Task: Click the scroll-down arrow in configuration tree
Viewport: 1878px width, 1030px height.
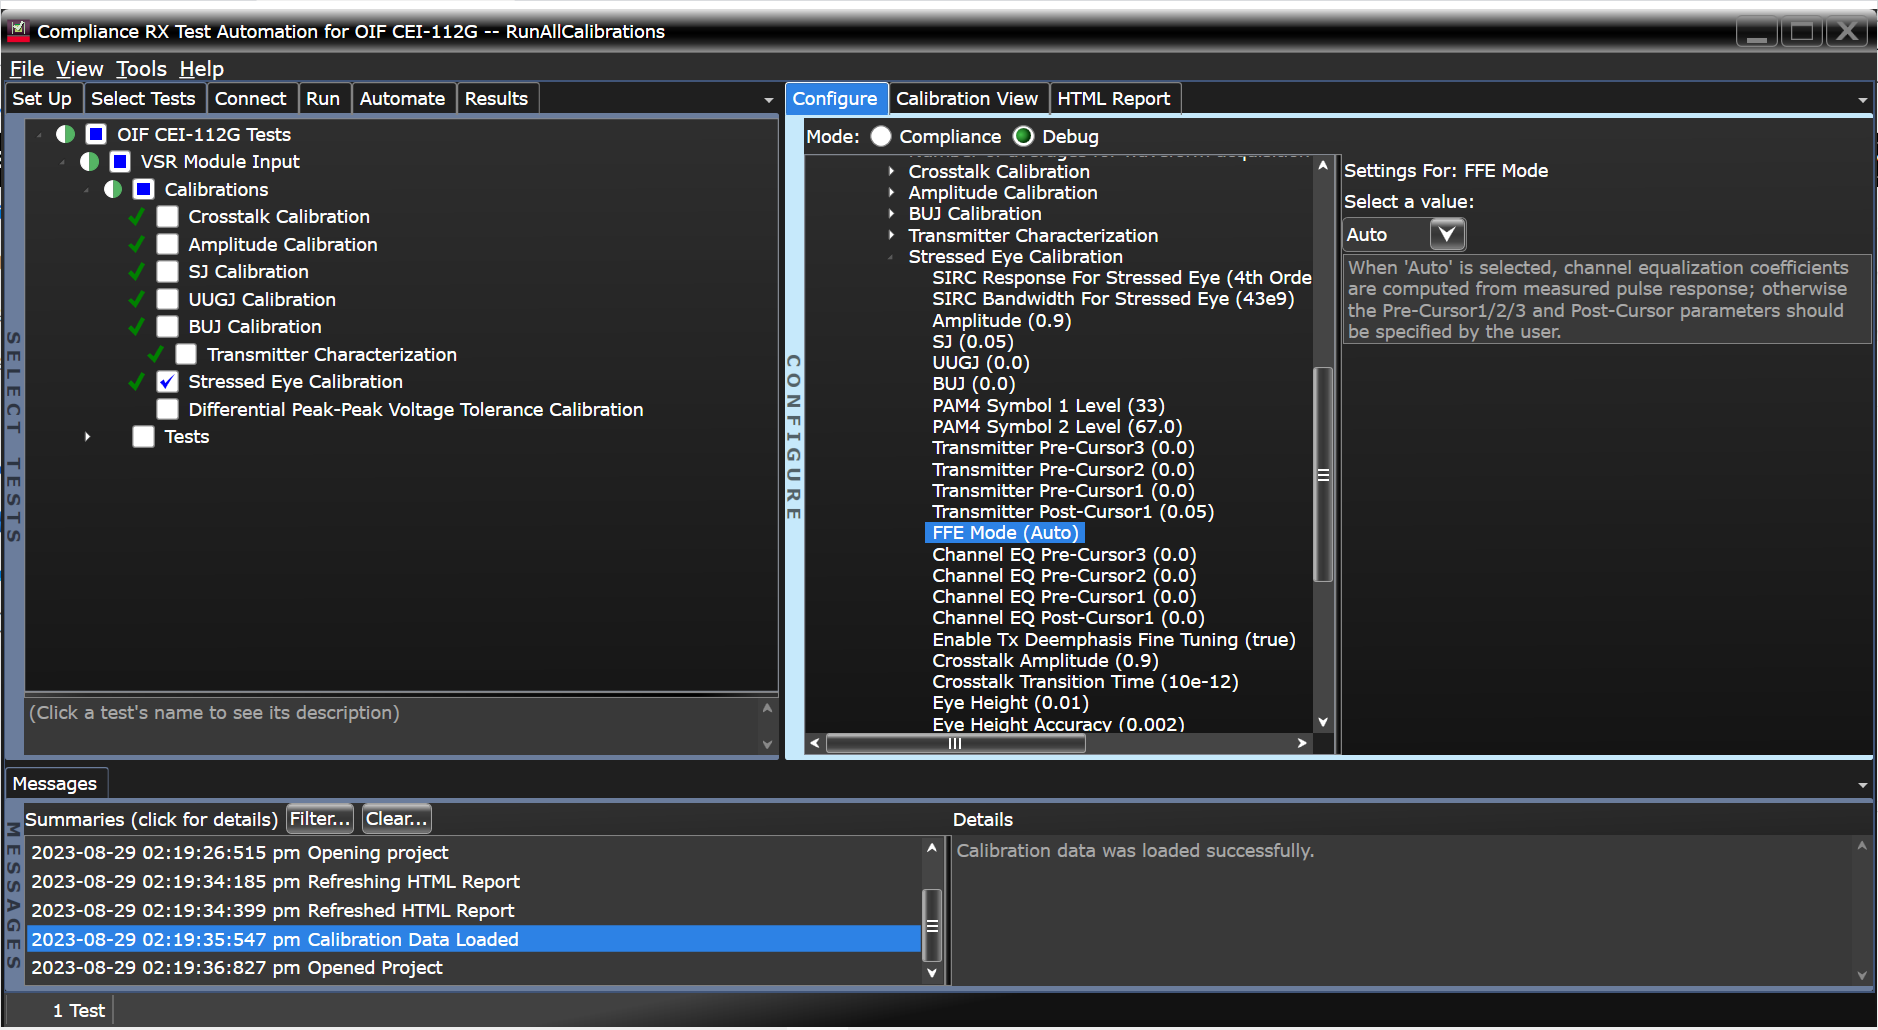Action: (1323, 722)
